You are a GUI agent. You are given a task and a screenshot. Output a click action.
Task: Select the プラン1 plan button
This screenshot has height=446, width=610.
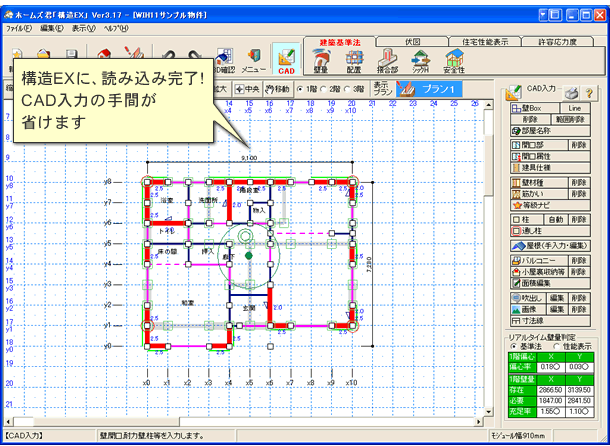coord(429,89)
